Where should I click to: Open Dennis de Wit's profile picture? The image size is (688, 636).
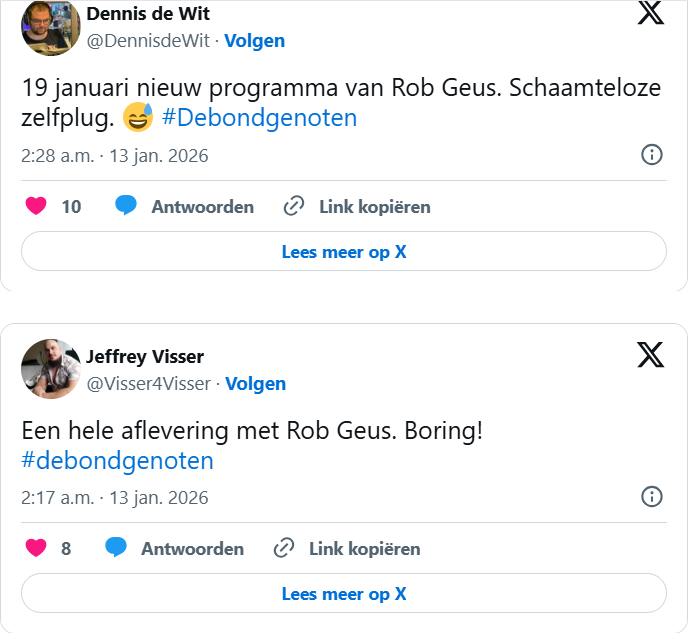(50, 27)
